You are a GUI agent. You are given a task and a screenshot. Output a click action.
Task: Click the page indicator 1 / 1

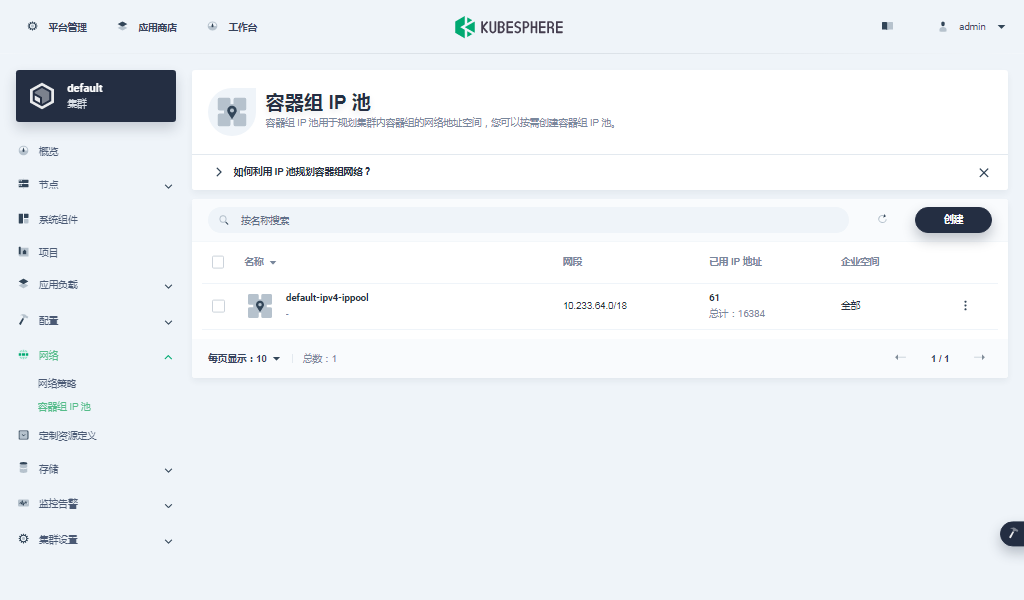[x=940, y=358]
